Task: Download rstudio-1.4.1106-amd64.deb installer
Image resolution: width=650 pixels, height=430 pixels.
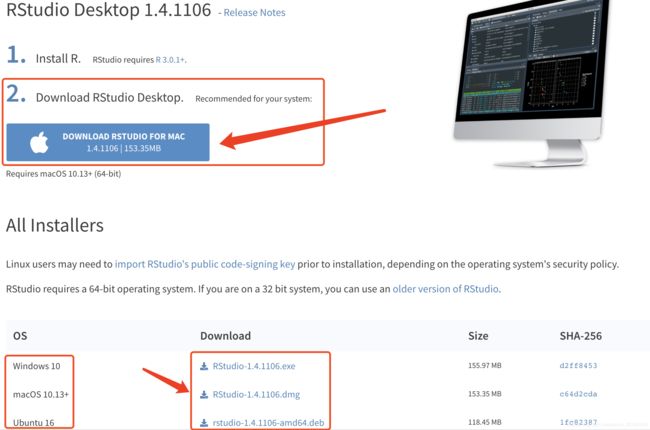Action: [268, 423]
